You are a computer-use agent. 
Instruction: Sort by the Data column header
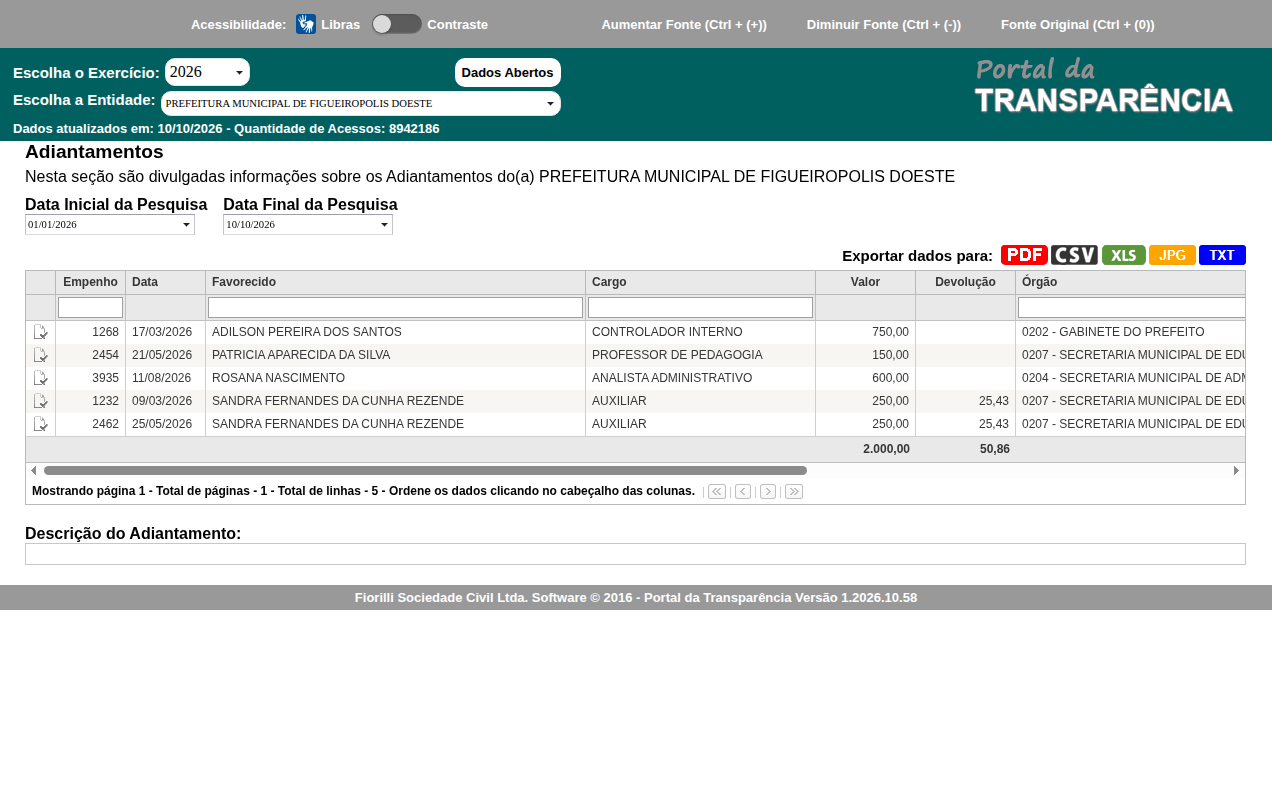[165, 282]
